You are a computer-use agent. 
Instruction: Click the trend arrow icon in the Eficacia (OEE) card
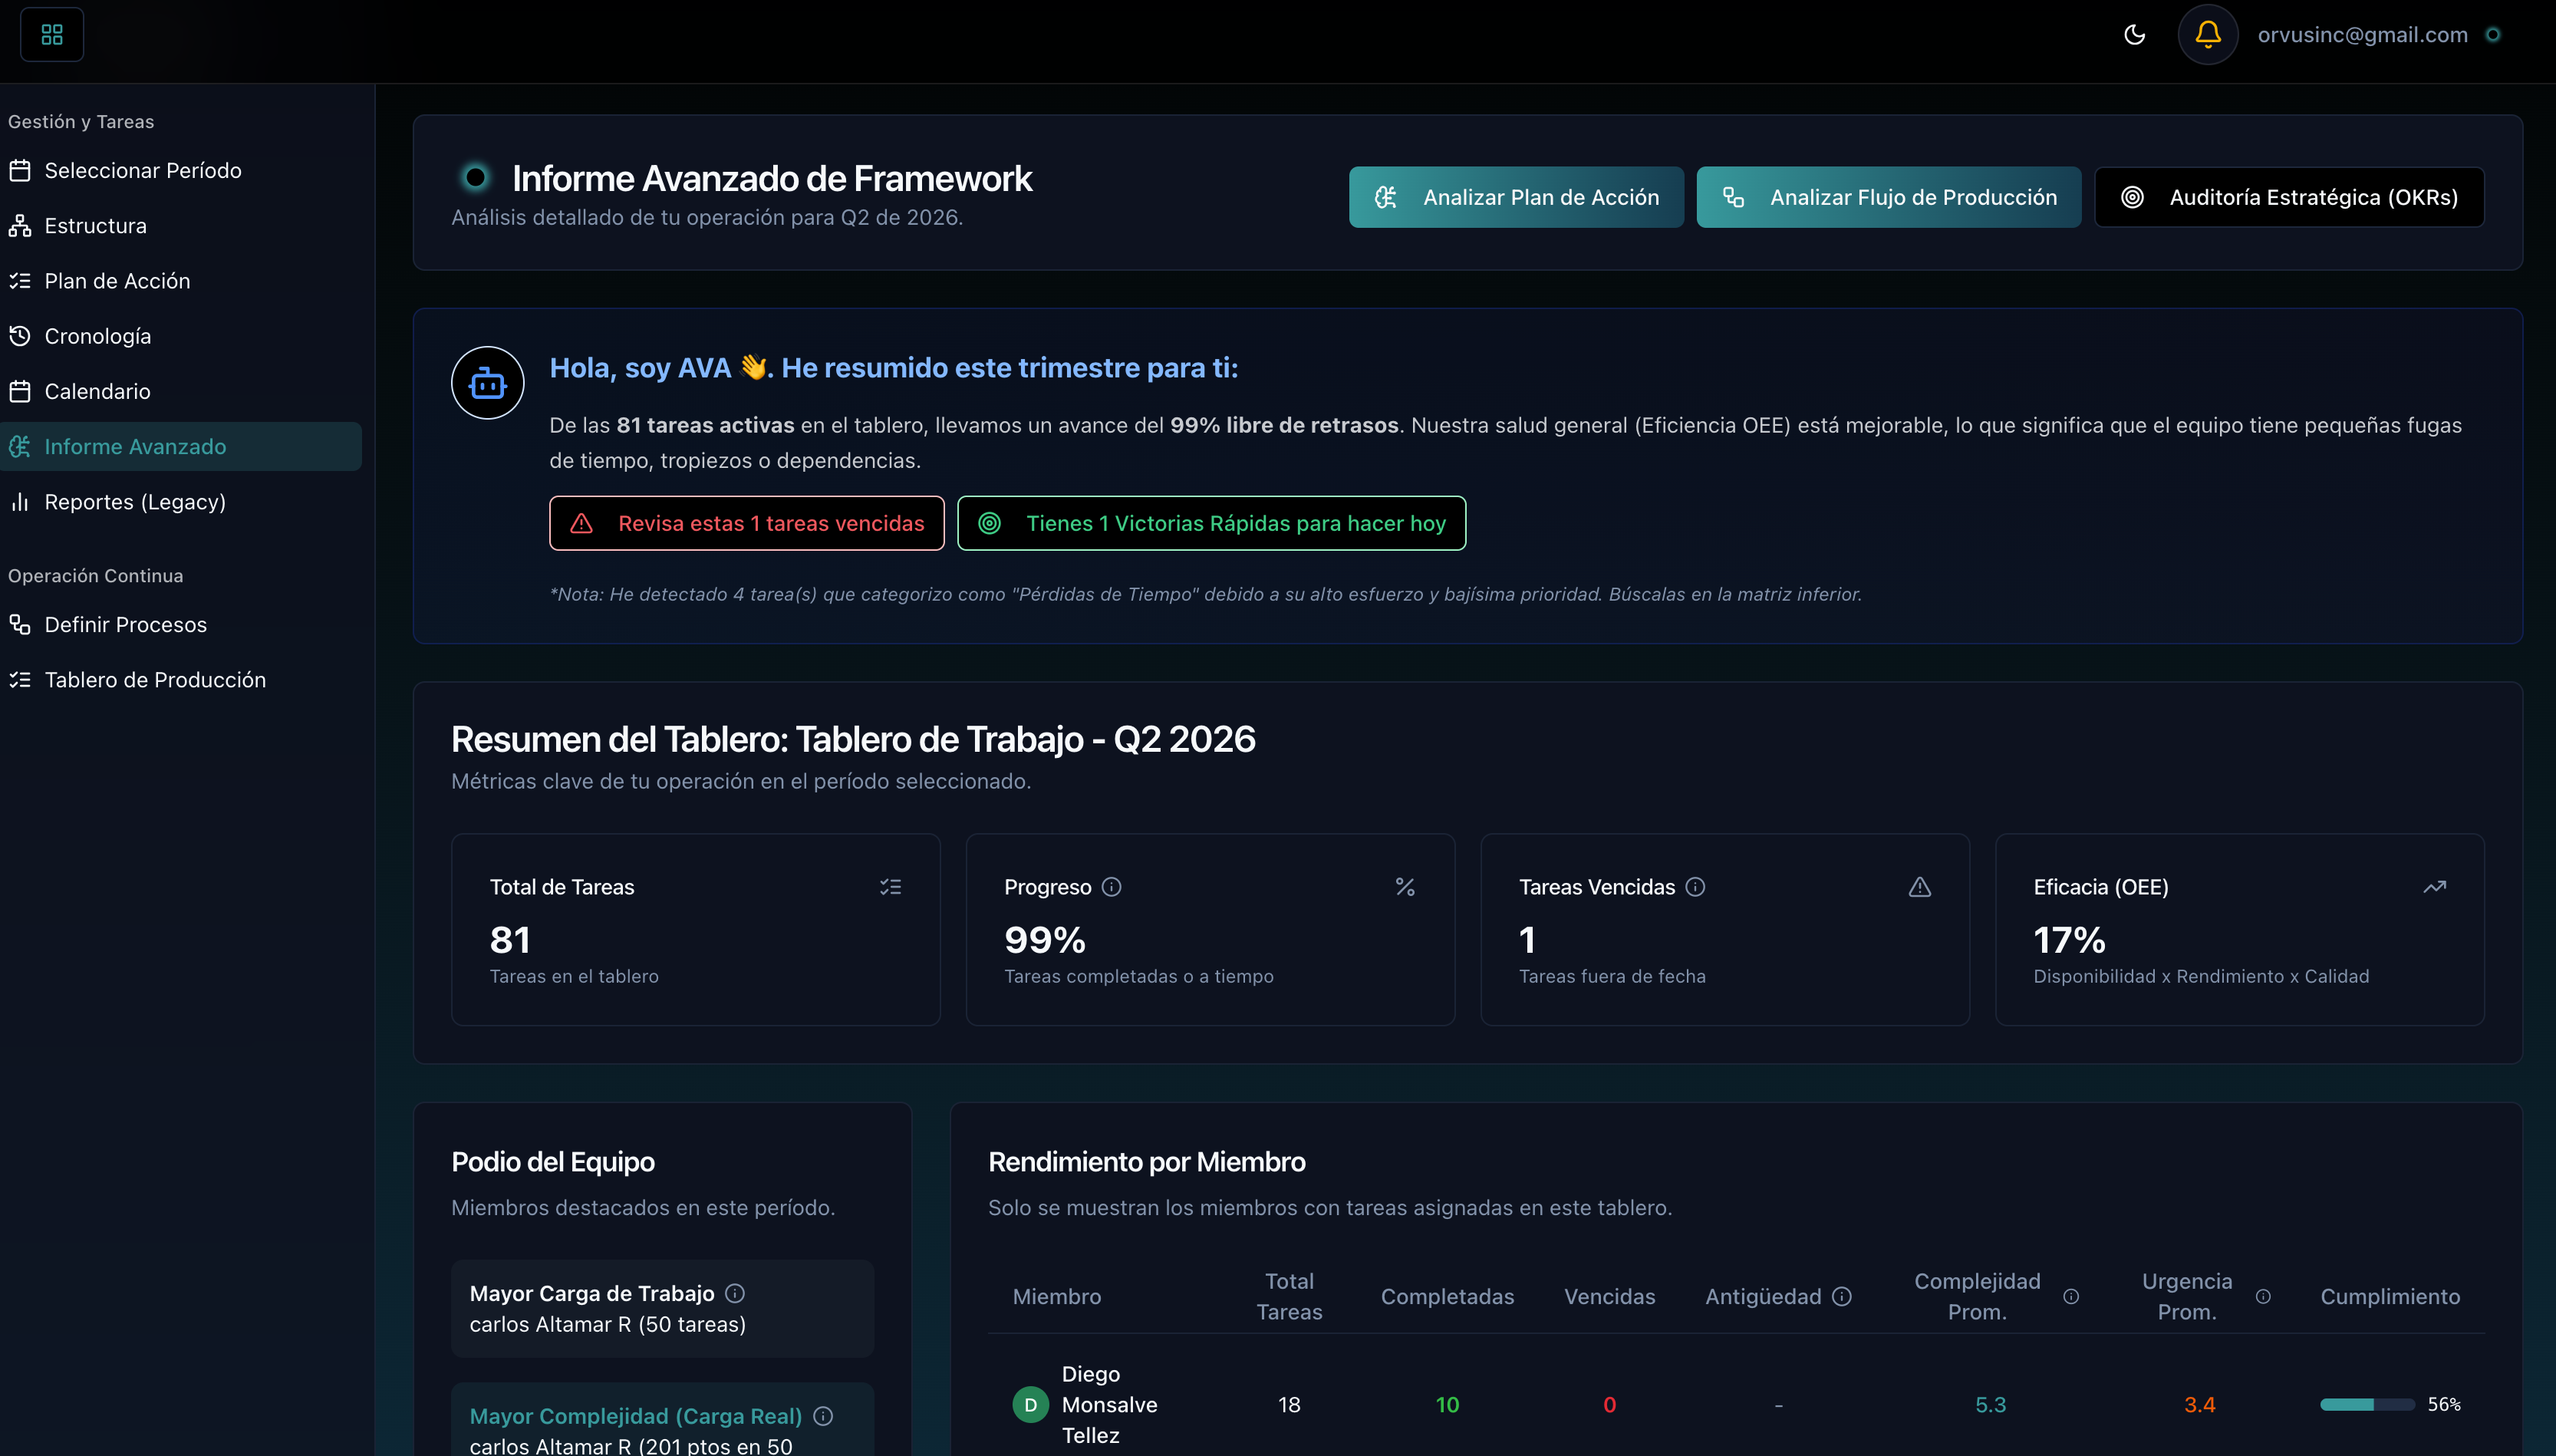coord(2435,887)
